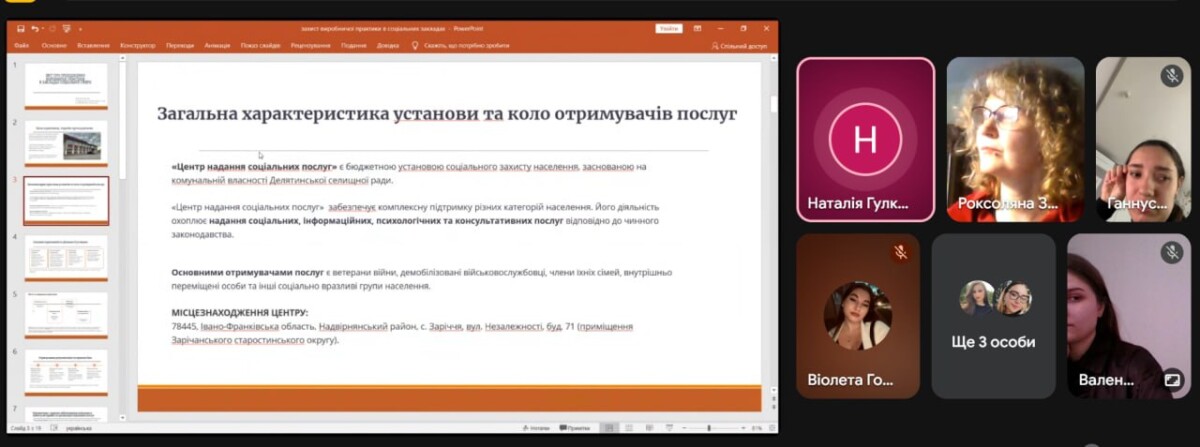
Task: Click the Спільний доступ share button
Action: [739, 45]
